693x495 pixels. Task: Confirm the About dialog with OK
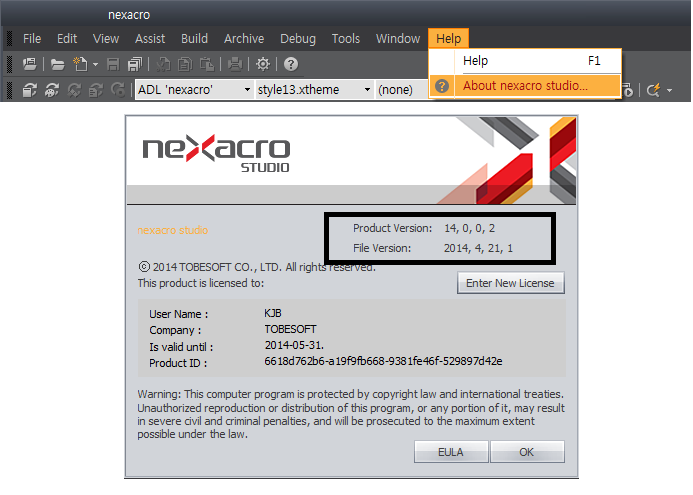[x=527, y=452]
